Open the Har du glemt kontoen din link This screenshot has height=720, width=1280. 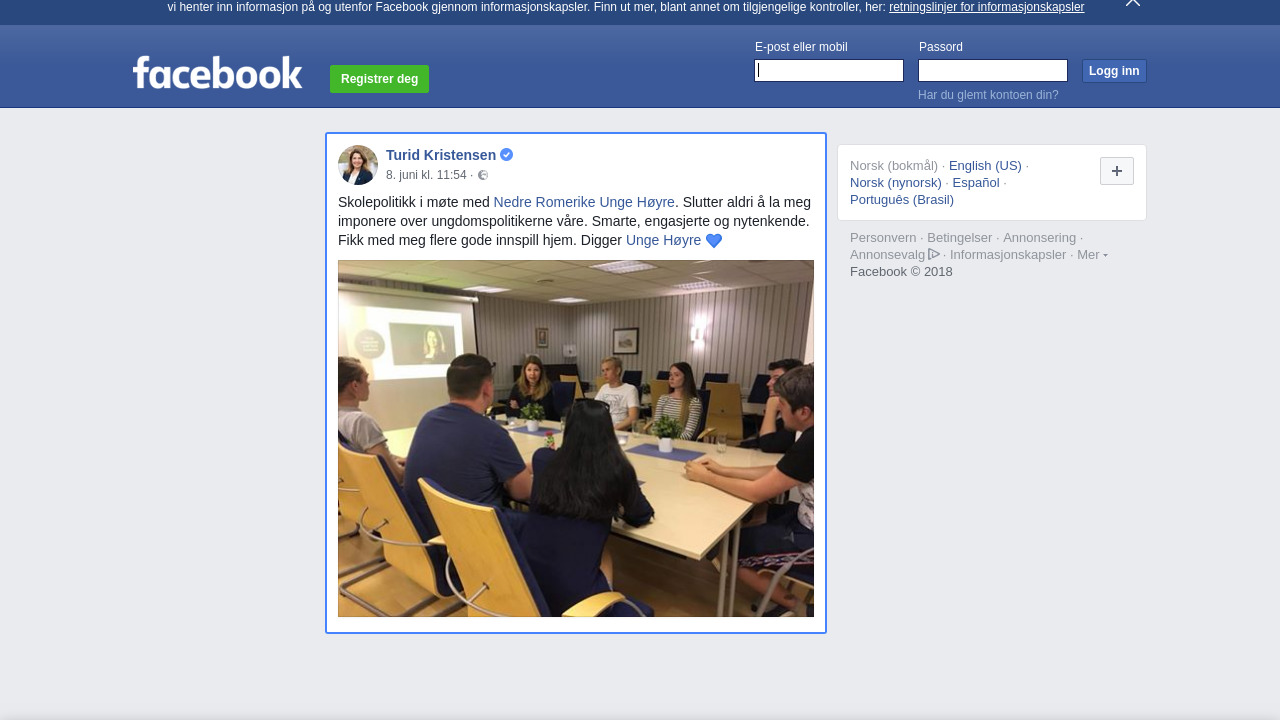[x=988, y=95]
